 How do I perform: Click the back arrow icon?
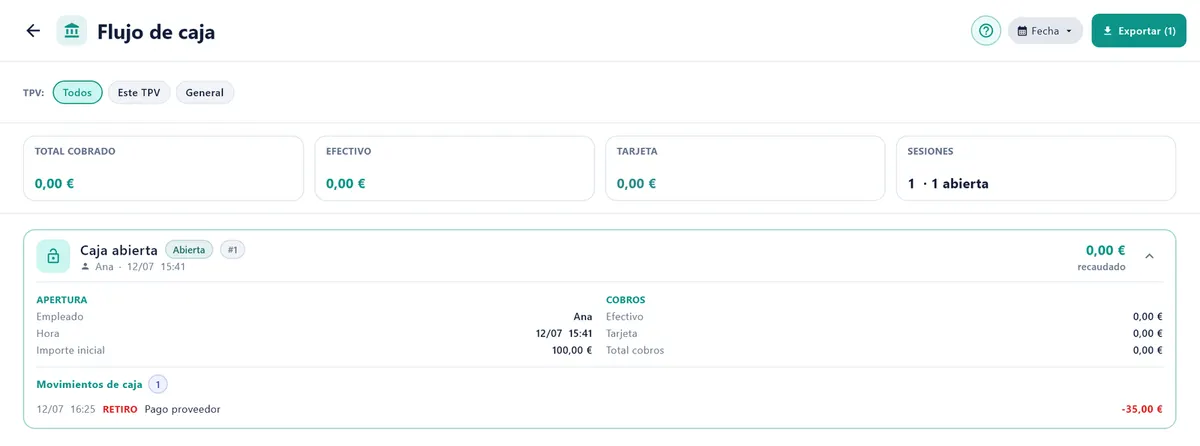tap(33, 31)
